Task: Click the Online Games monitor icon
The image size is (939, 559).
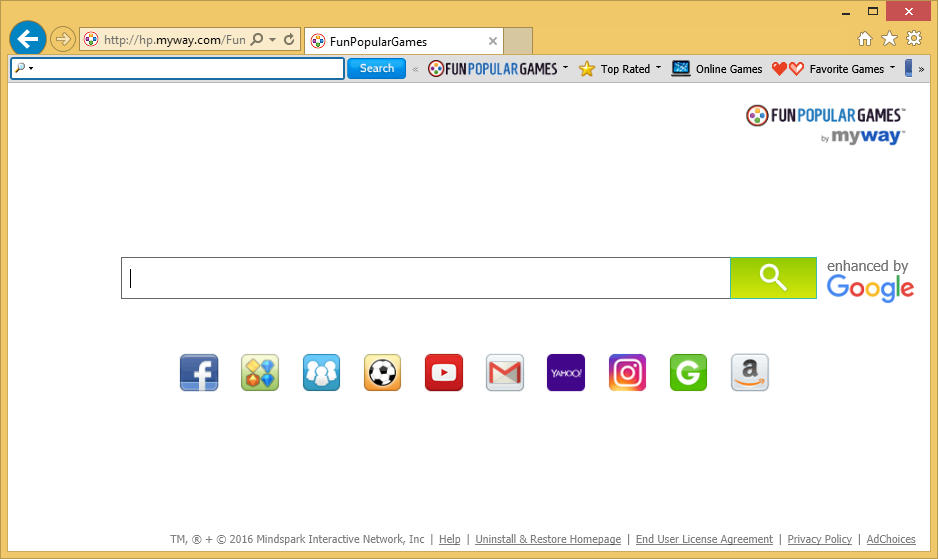Action: (x=681, y=68)
